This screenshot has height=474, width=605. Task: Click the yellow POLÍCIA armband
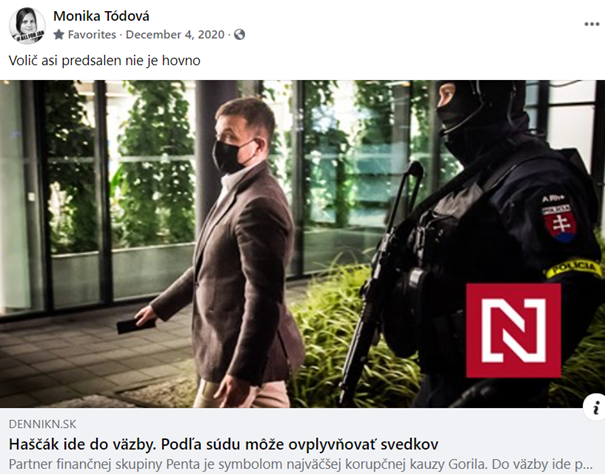pyautogui.click(x=574, y=268)
